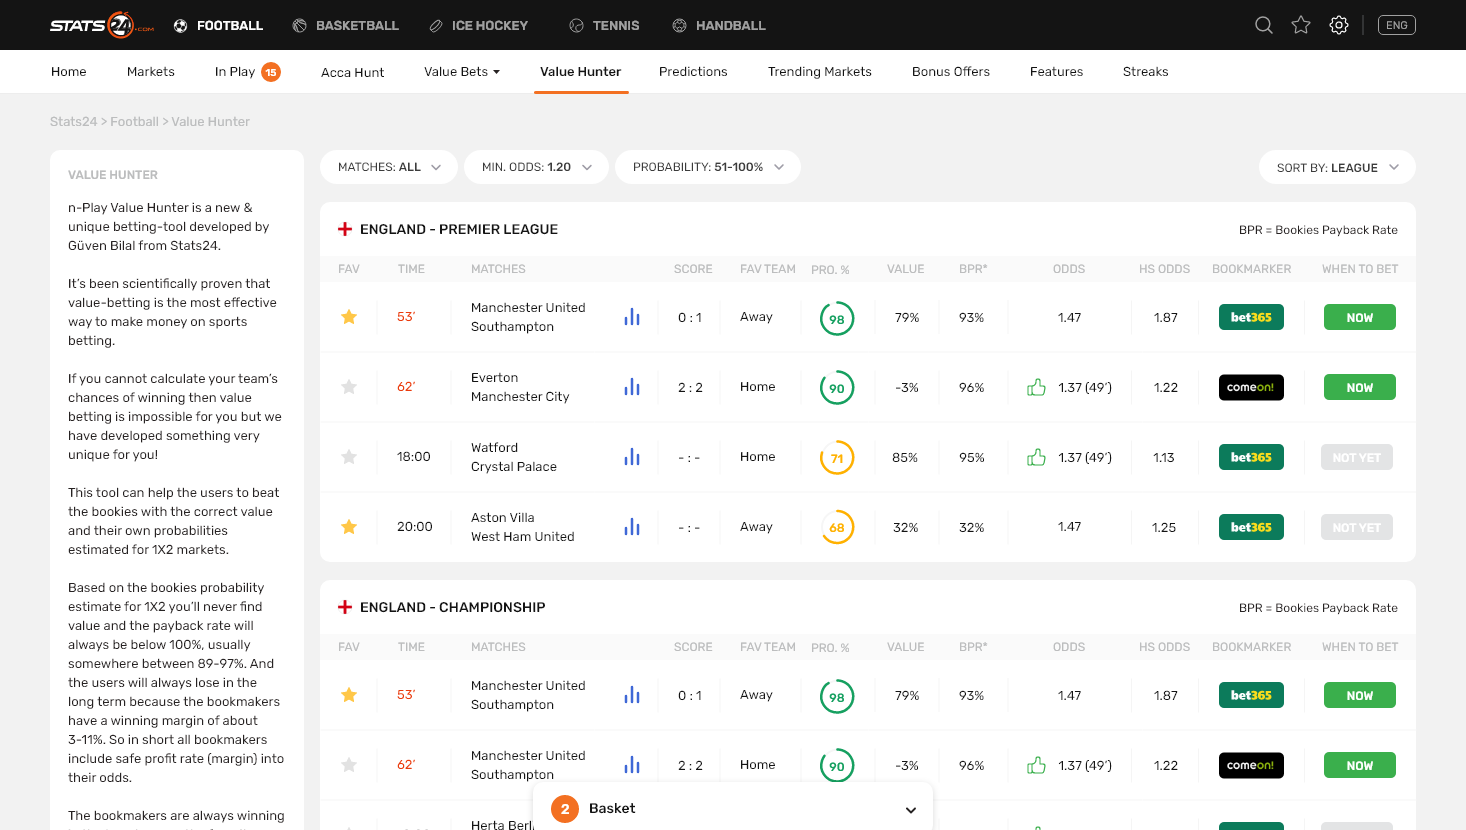The height and width of the screenshot is (830, 1466).
Task: Mark Watford vs Crystal Palace as favorite
Action: click(349, 457)
